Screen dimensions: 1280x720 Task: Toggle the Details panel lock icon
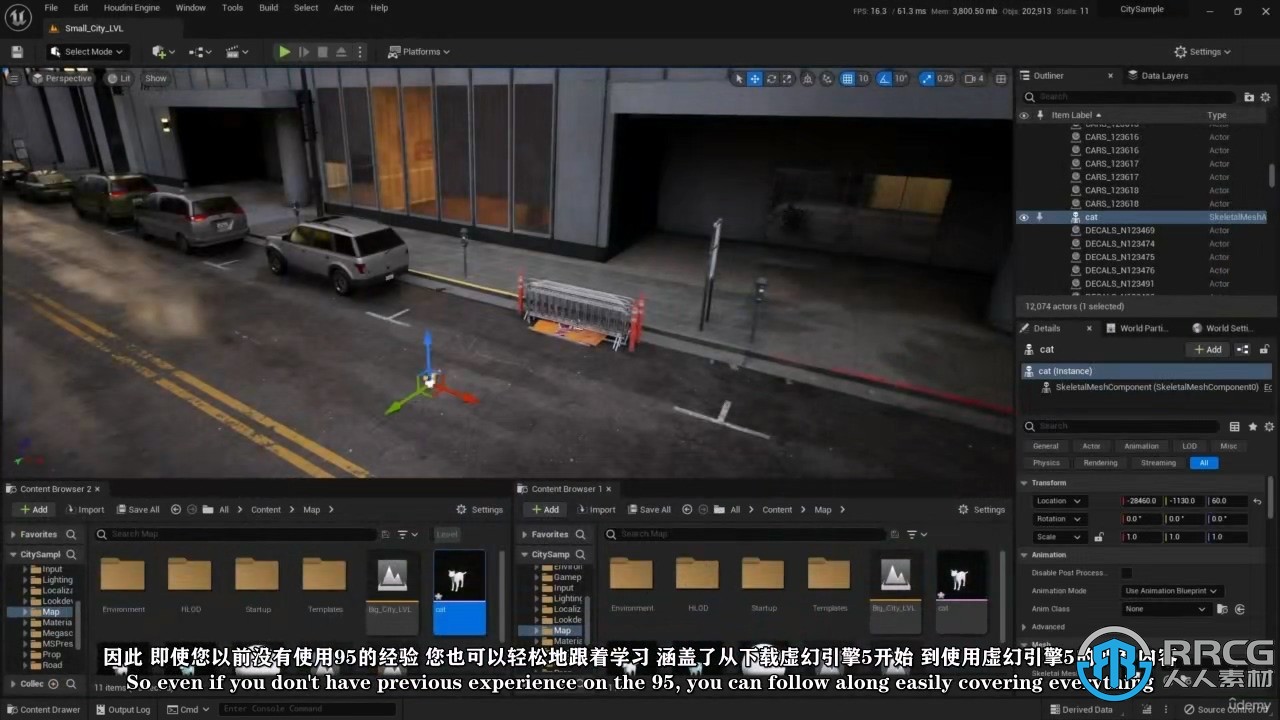click(1264, 350)
